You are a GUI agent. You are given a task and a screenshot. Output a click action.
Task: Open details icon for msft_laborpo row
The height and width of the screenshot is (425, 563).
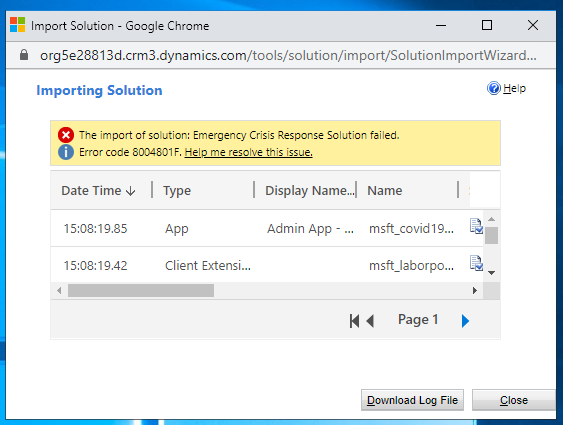(x=476, y=263)
